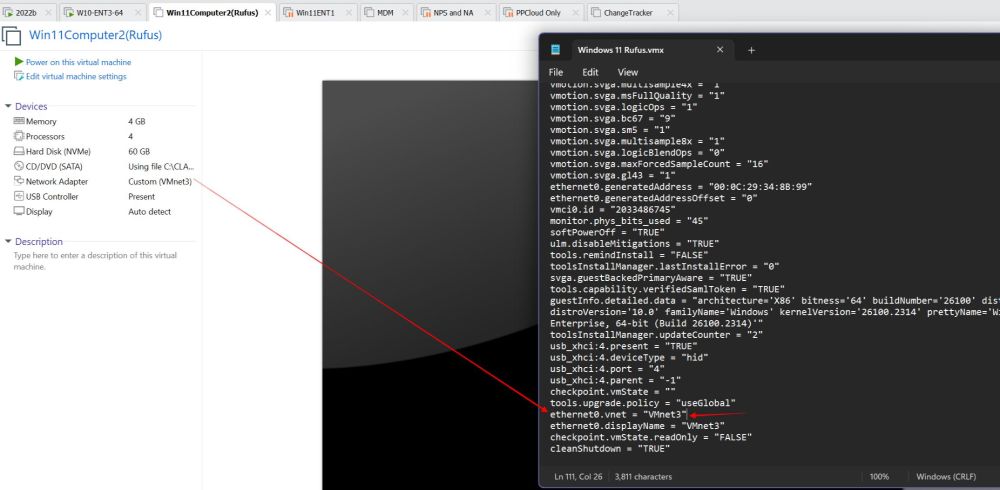1000x490 pixels.
Task: Collapse the Devices section
Action: [8, 106]
